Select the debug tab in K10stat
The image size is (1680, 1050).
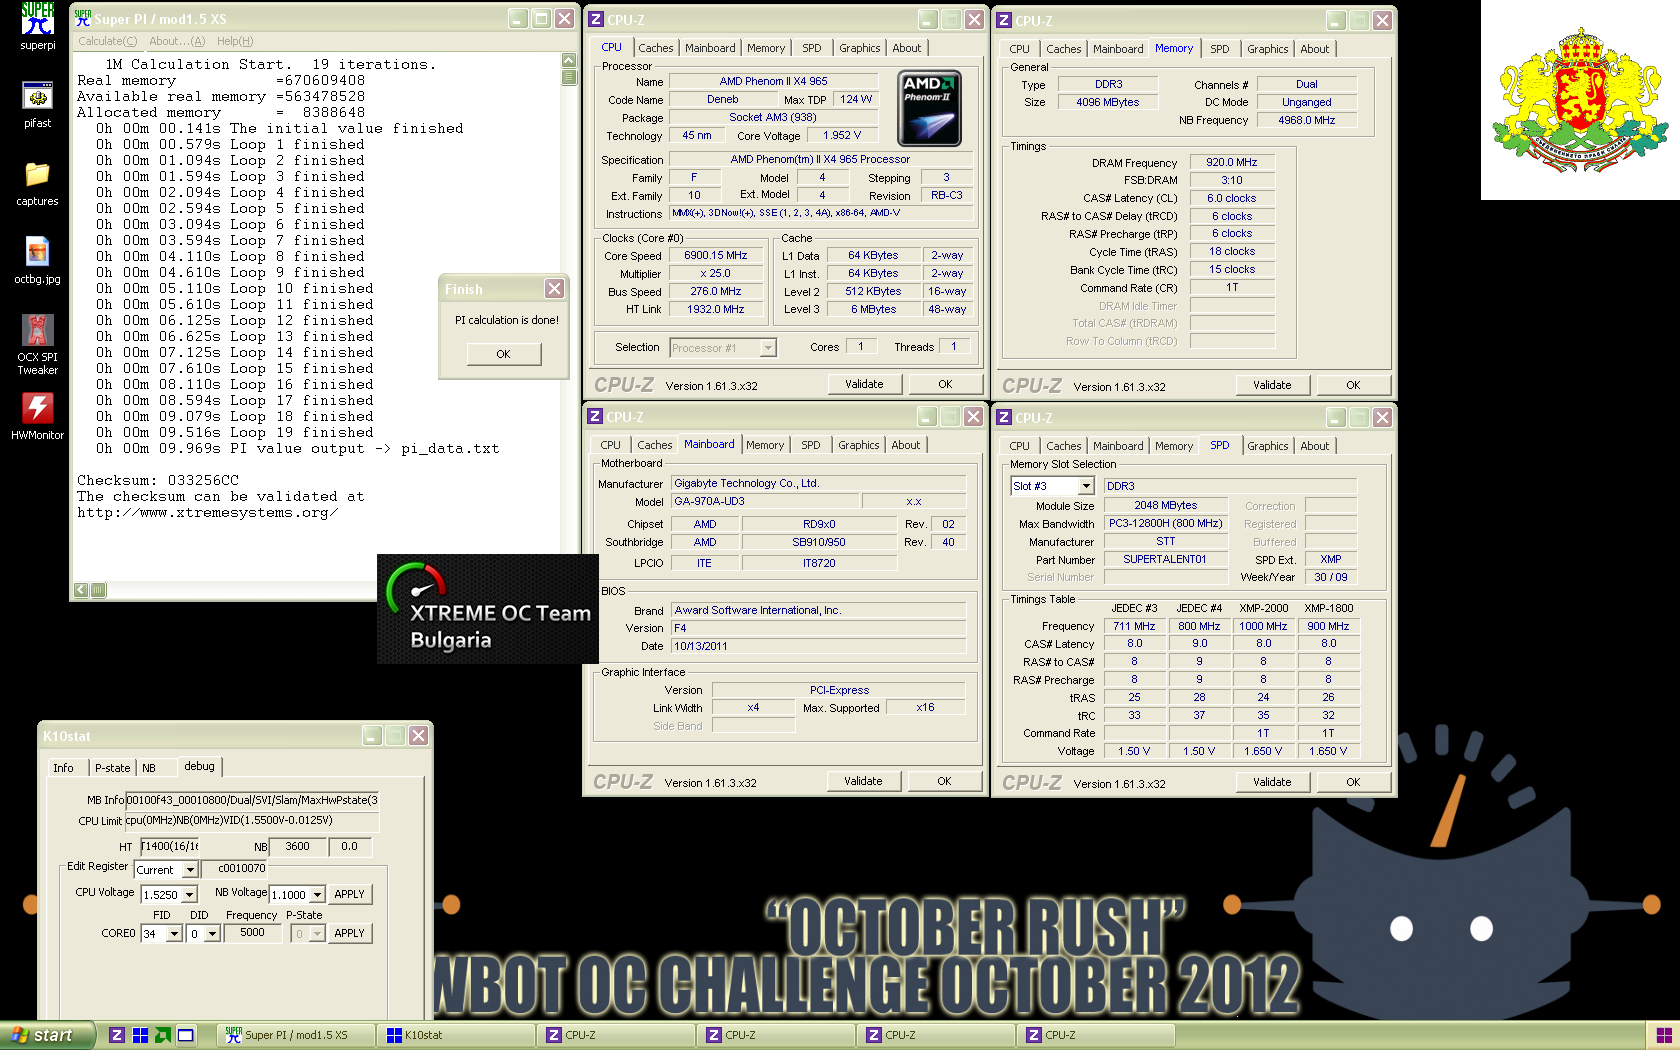pos(199,766)
